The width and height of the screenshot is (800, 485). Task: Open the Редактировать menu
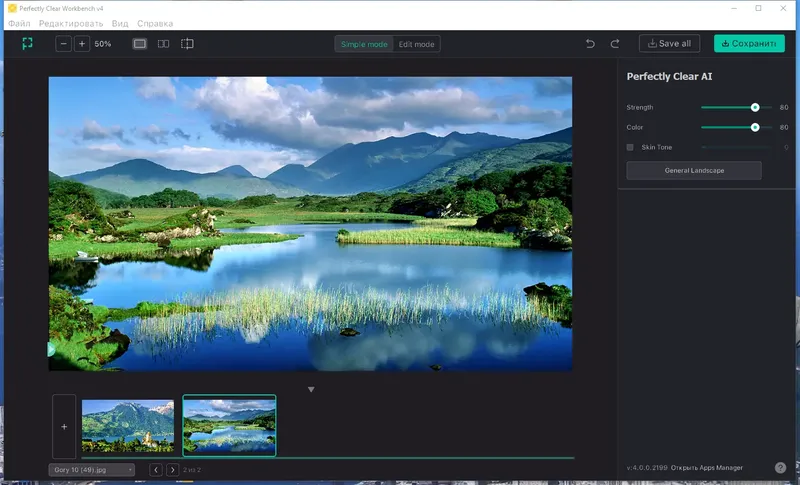70,23
